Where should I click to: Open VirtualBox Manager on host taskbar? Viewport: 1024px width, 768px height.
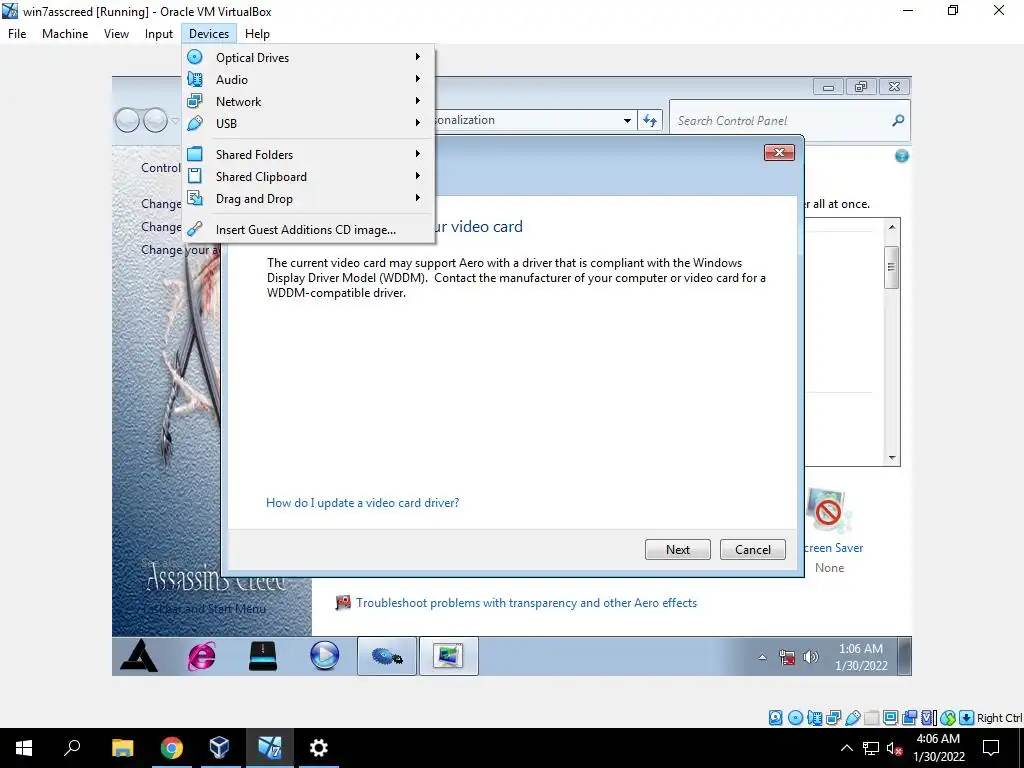click(219, 747)
